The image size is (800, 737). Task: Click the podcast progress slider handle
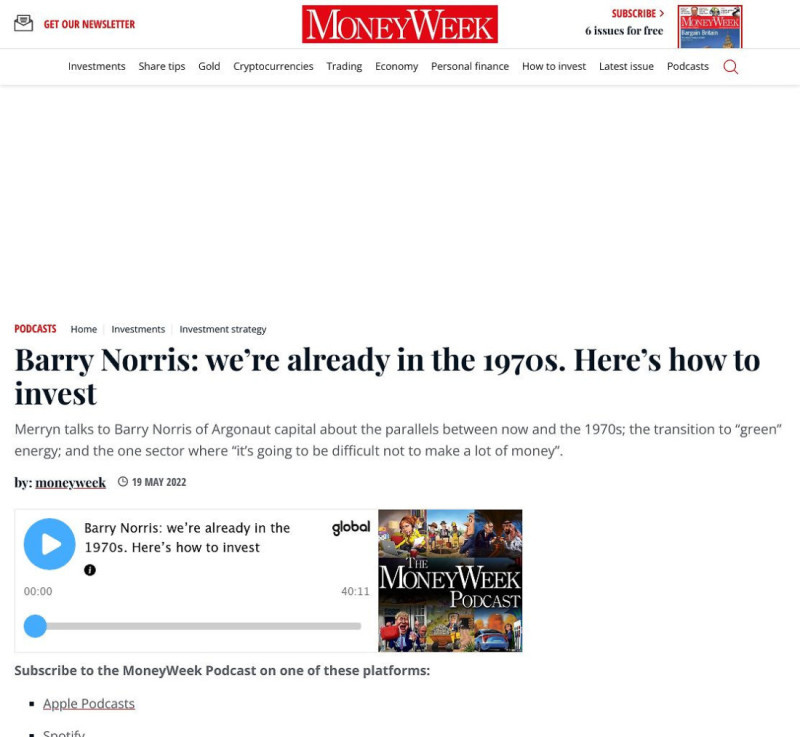click(36, 626)
